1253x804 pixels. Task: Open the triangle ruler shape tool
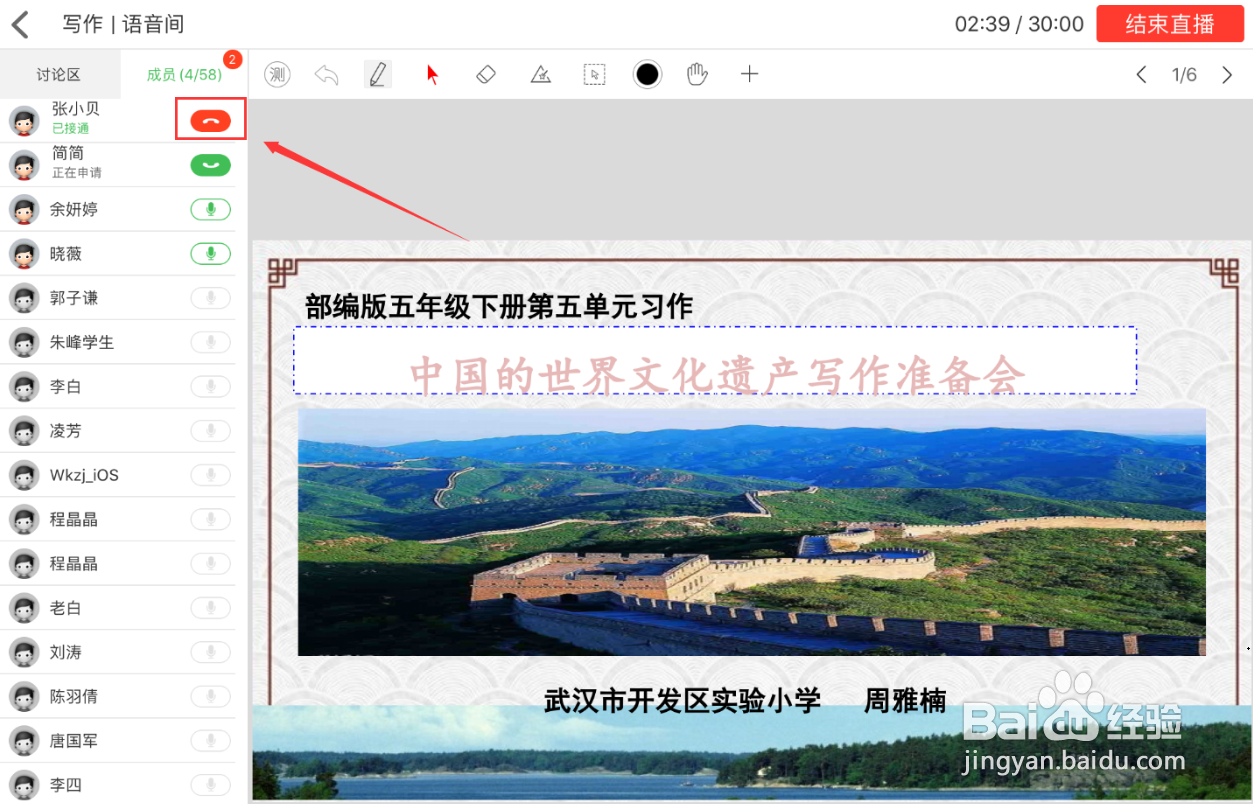click(x=541, y=73)
